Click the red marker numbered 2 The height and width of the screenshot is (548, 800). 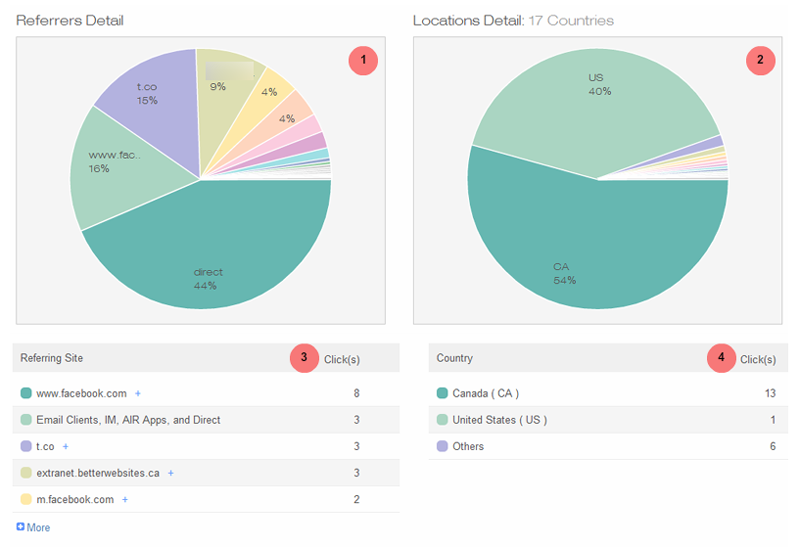point(760,60)
